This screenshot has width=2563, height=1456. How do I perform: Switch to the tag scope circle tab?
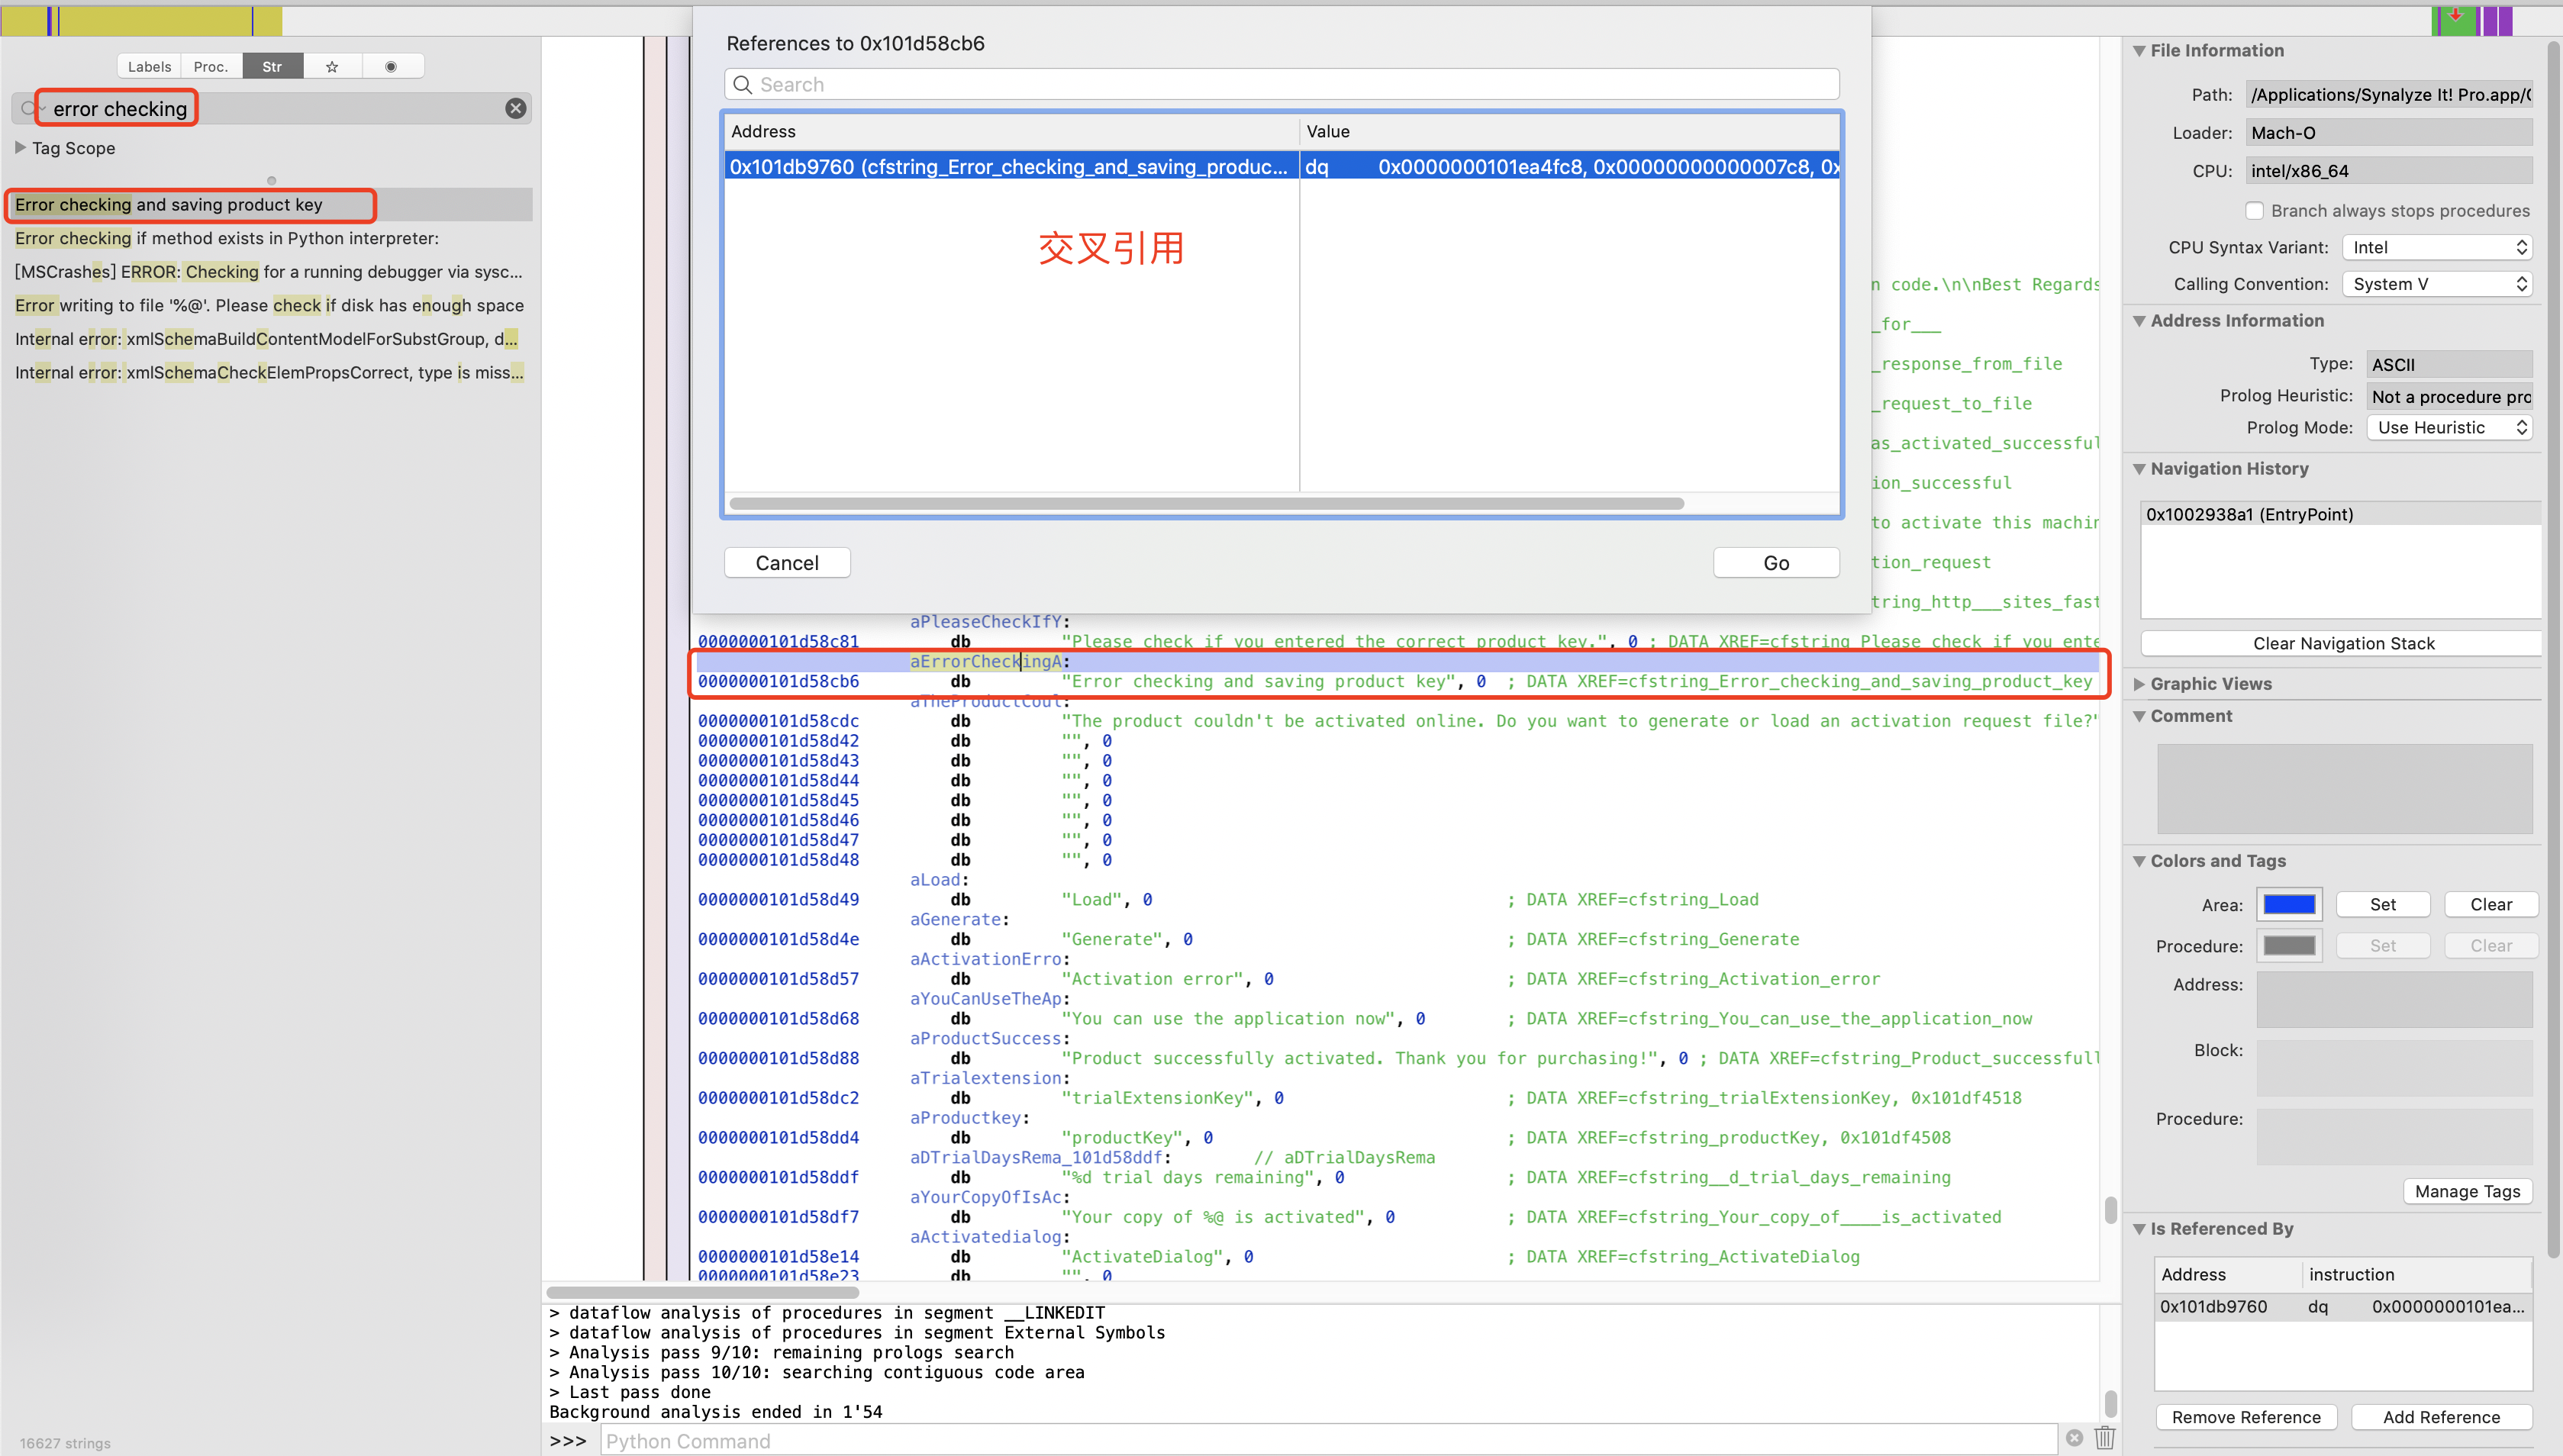[391, 66]
